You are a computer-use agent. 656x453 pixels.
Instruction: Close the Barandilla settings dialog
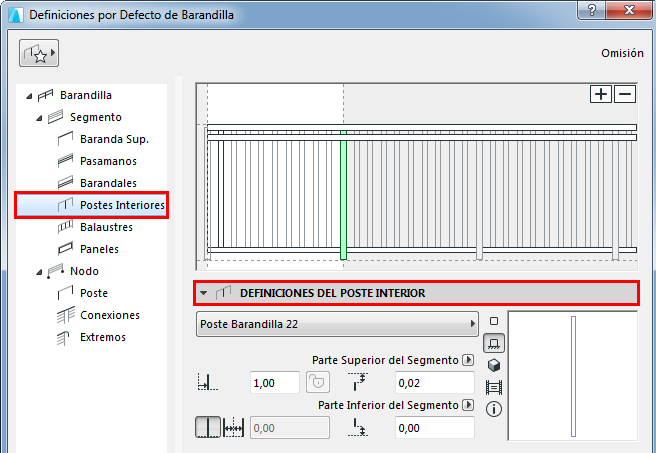[x=629, y=10]
